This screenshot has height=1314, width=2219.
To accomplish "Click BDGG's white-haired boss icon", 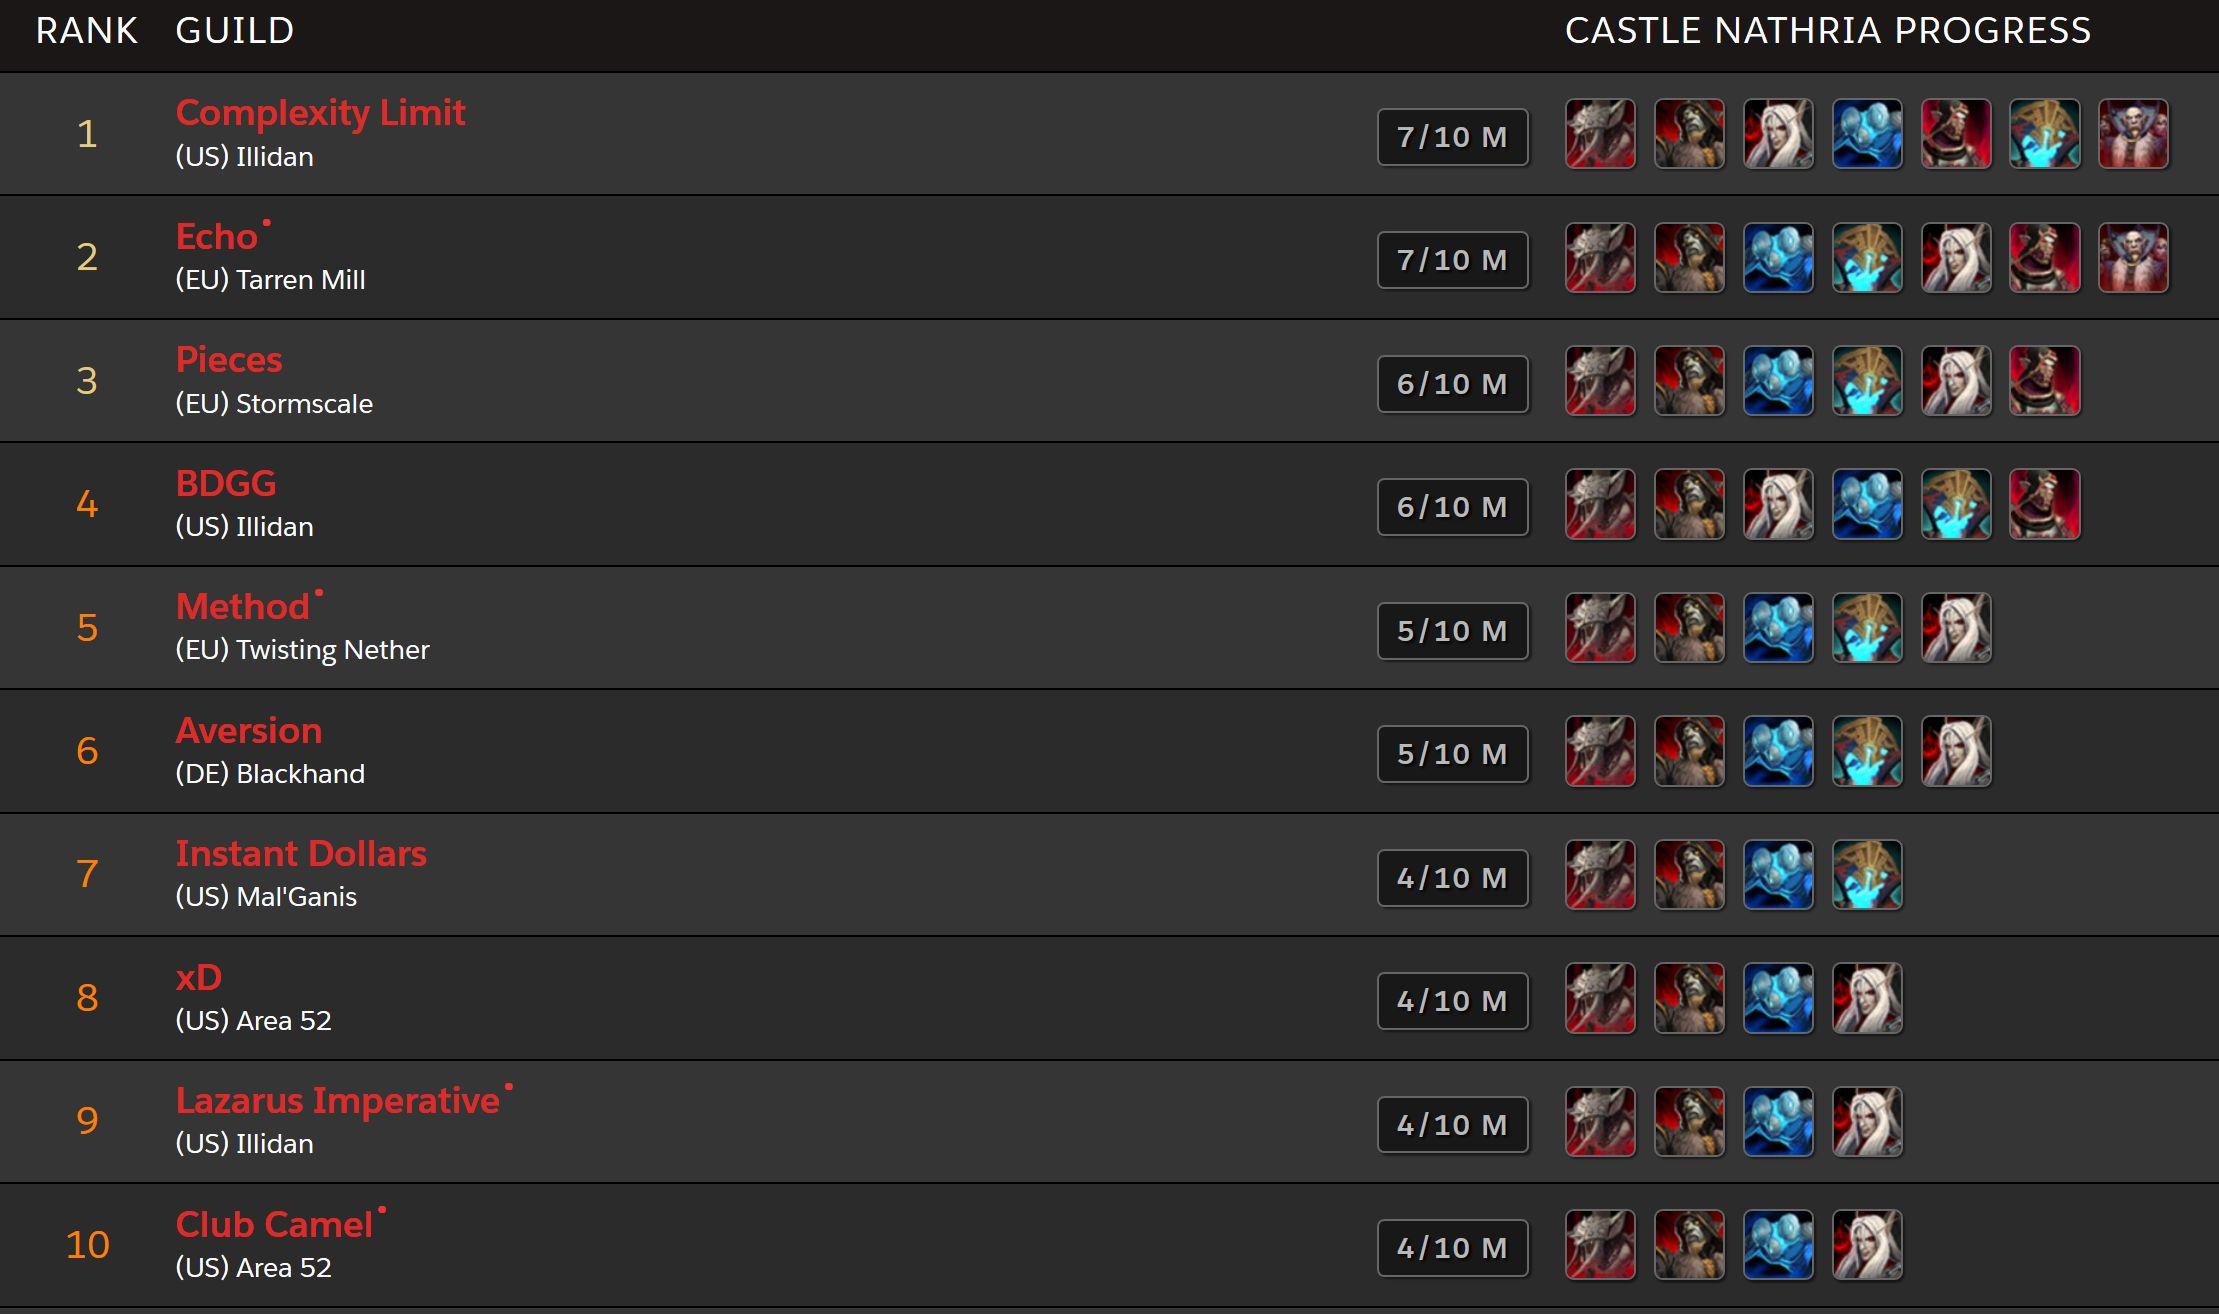I will point(1778,504).
